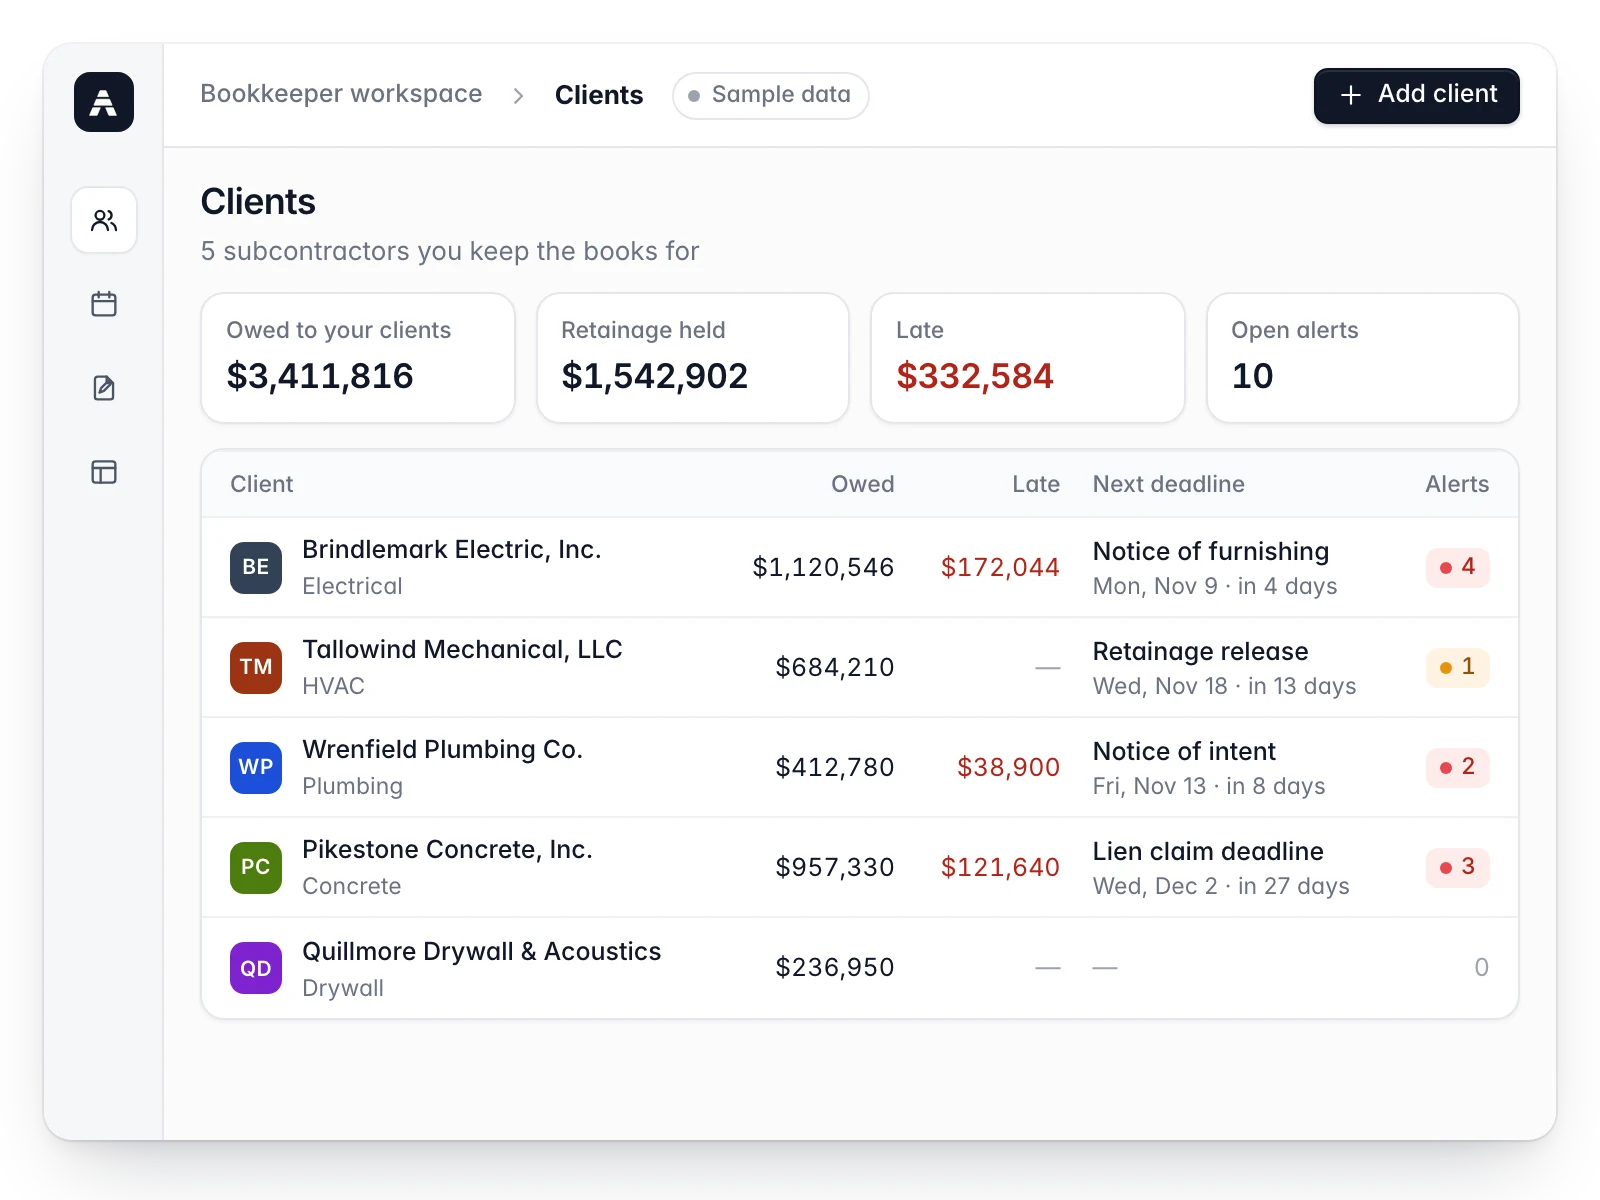
Task: Click the 3 alerts badge for Pikestone
Action: (1458, 867)
